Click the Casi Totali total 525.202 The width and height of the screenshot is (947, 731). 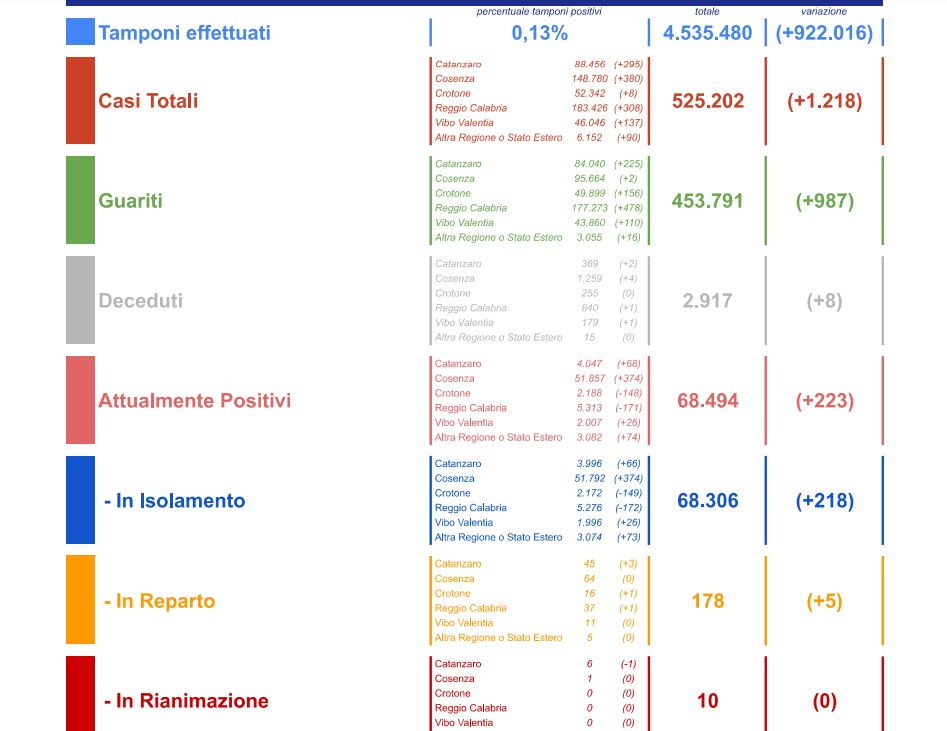[708, 101]
